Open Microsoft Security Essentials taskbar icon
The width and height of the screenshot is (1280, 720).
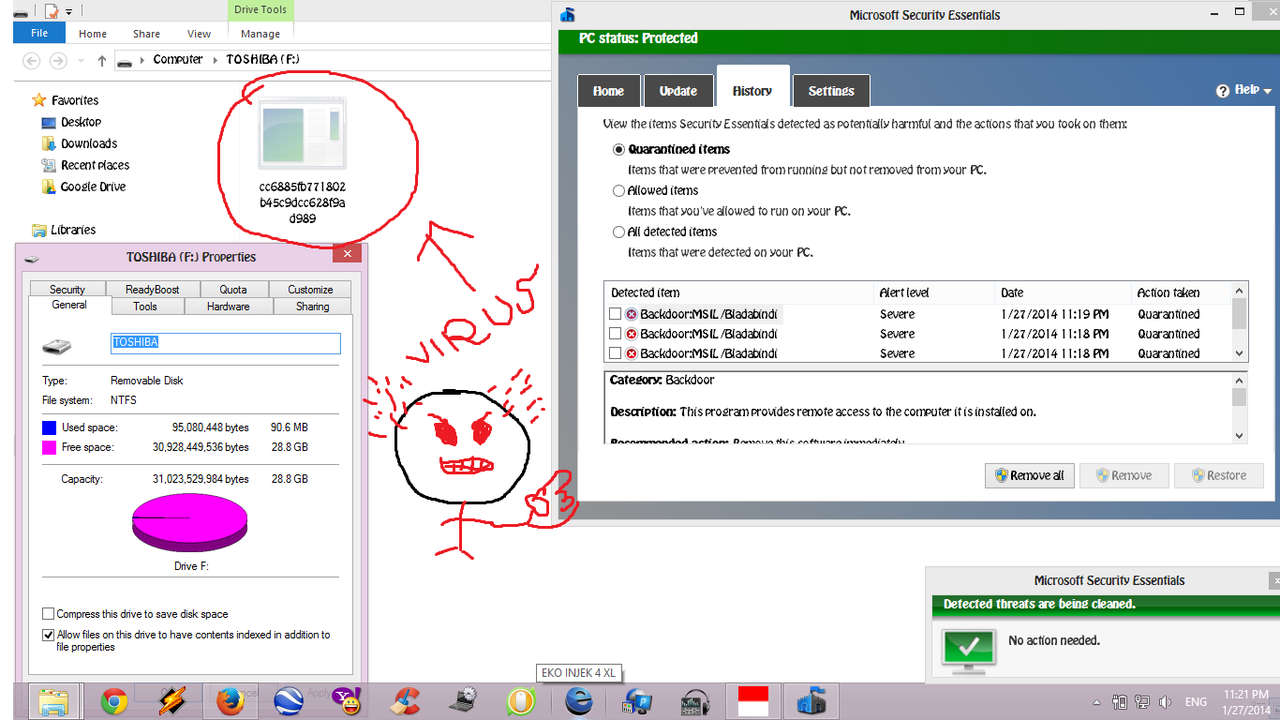click(811, 701)
